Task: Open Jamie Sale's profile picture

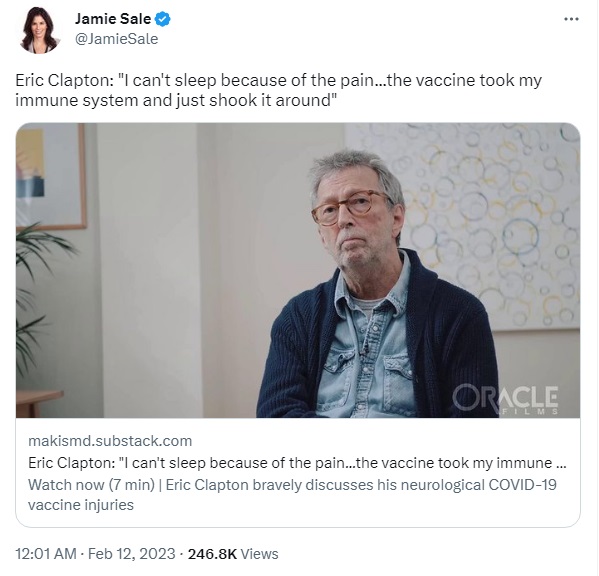Action: pyautogui.click(x=39, y=30)
